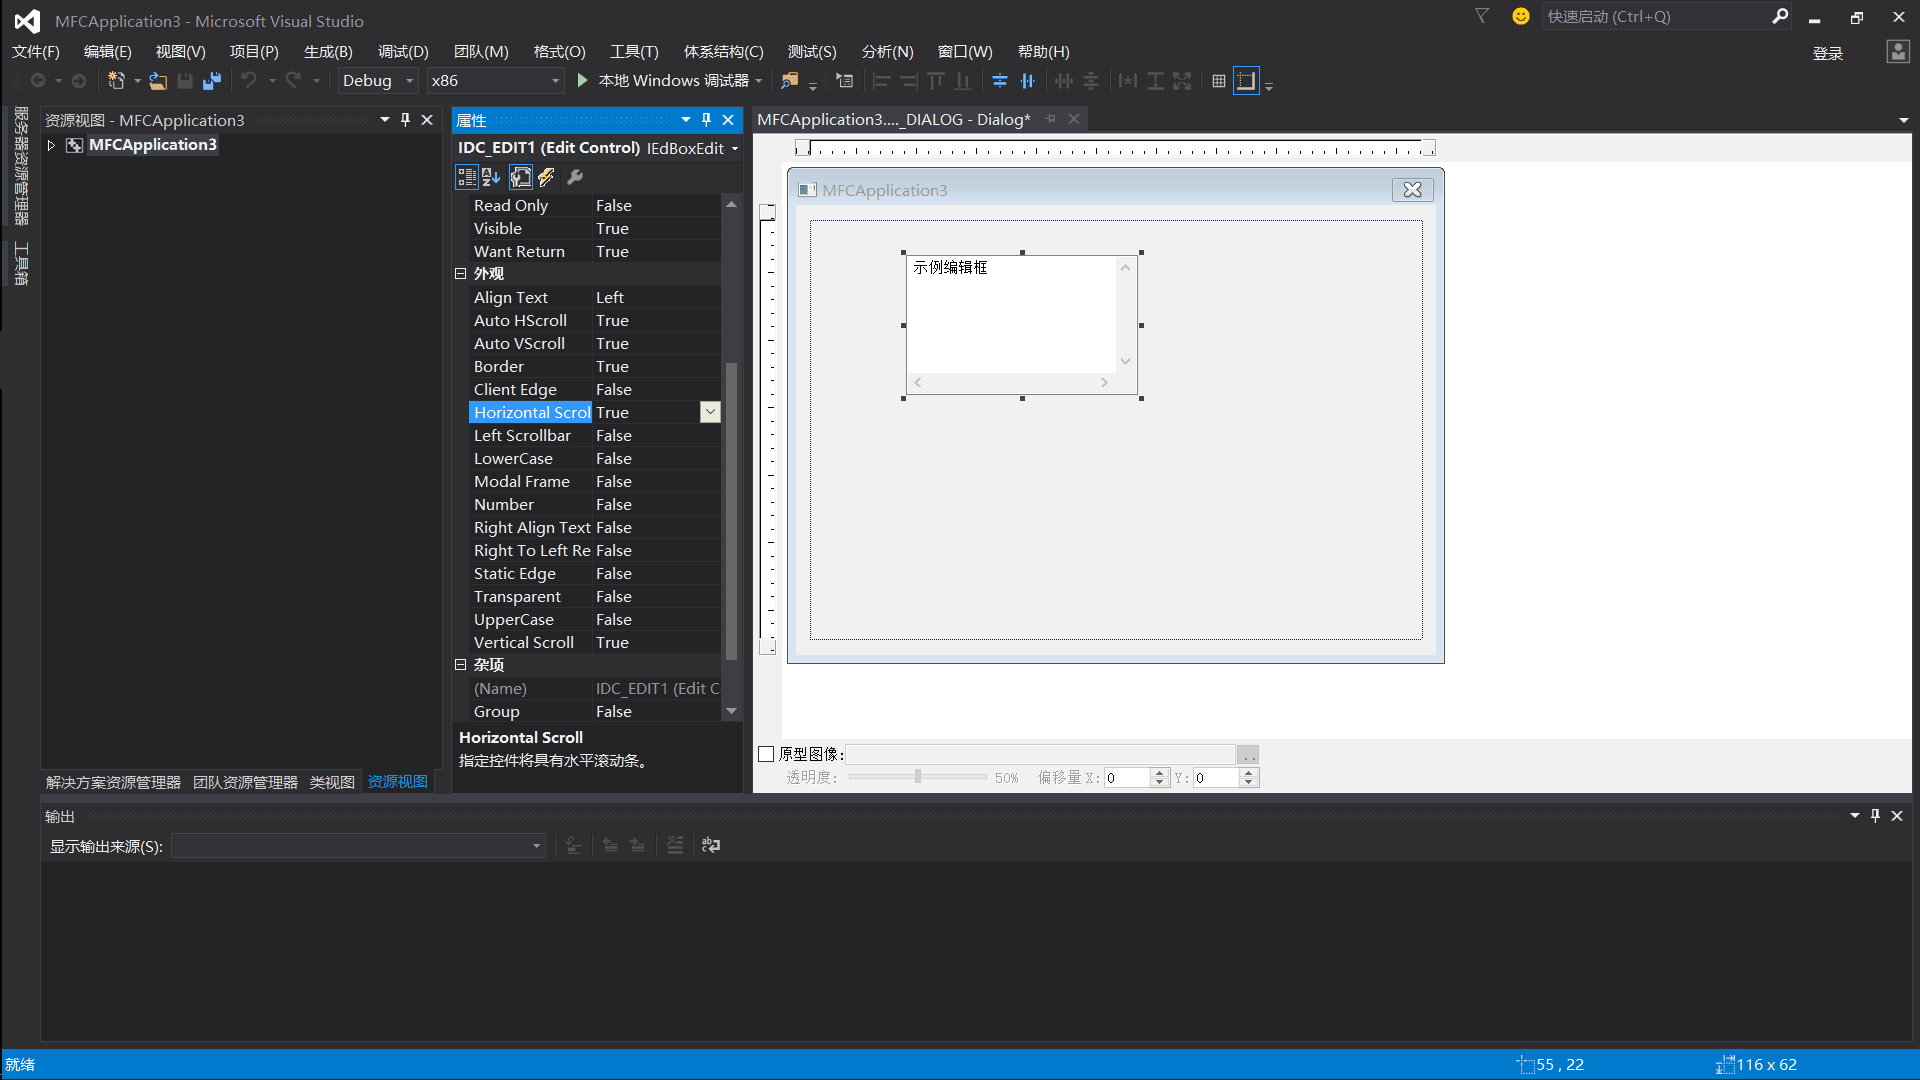This screenshot has width=1920, height=1080.
Task: Collapse the 杂项 property category
Action: pyautogui.click(x=461, y=664)
